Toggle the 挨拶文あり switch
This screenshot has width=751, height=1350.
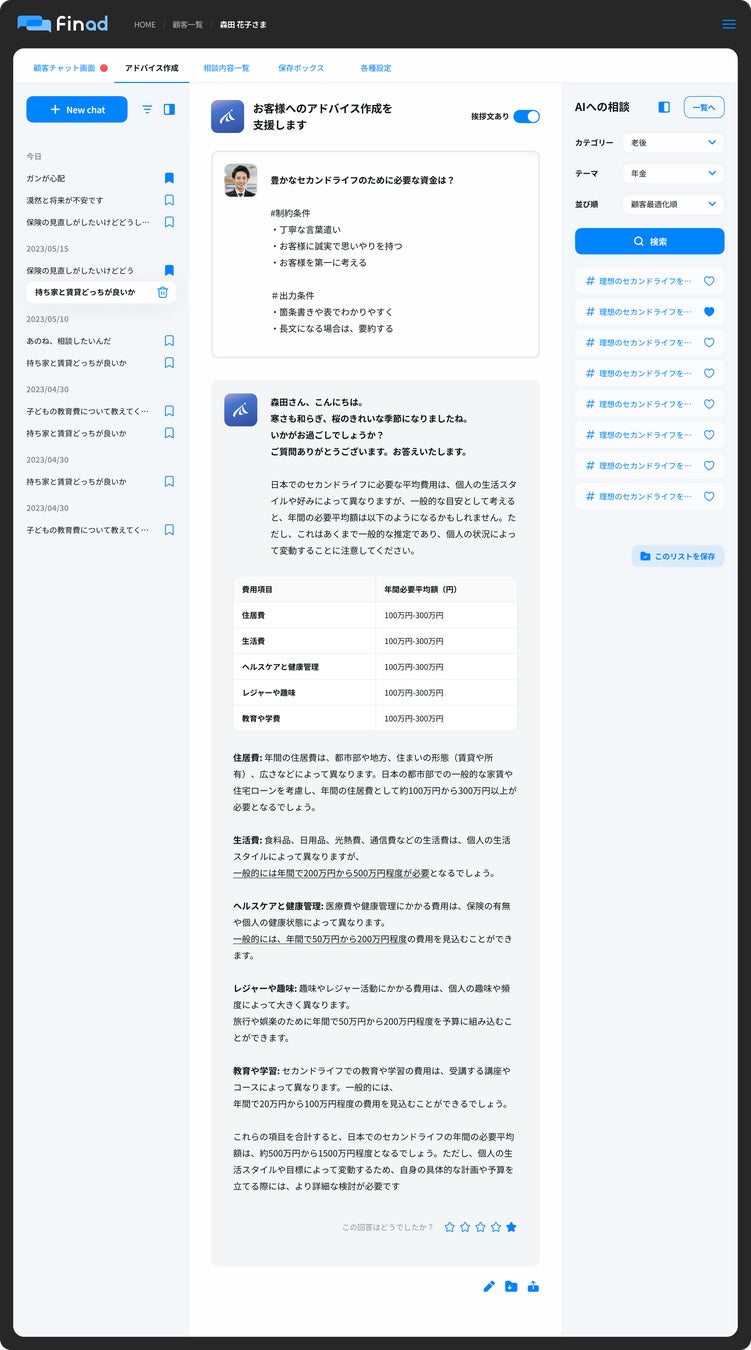coord(527,116)
